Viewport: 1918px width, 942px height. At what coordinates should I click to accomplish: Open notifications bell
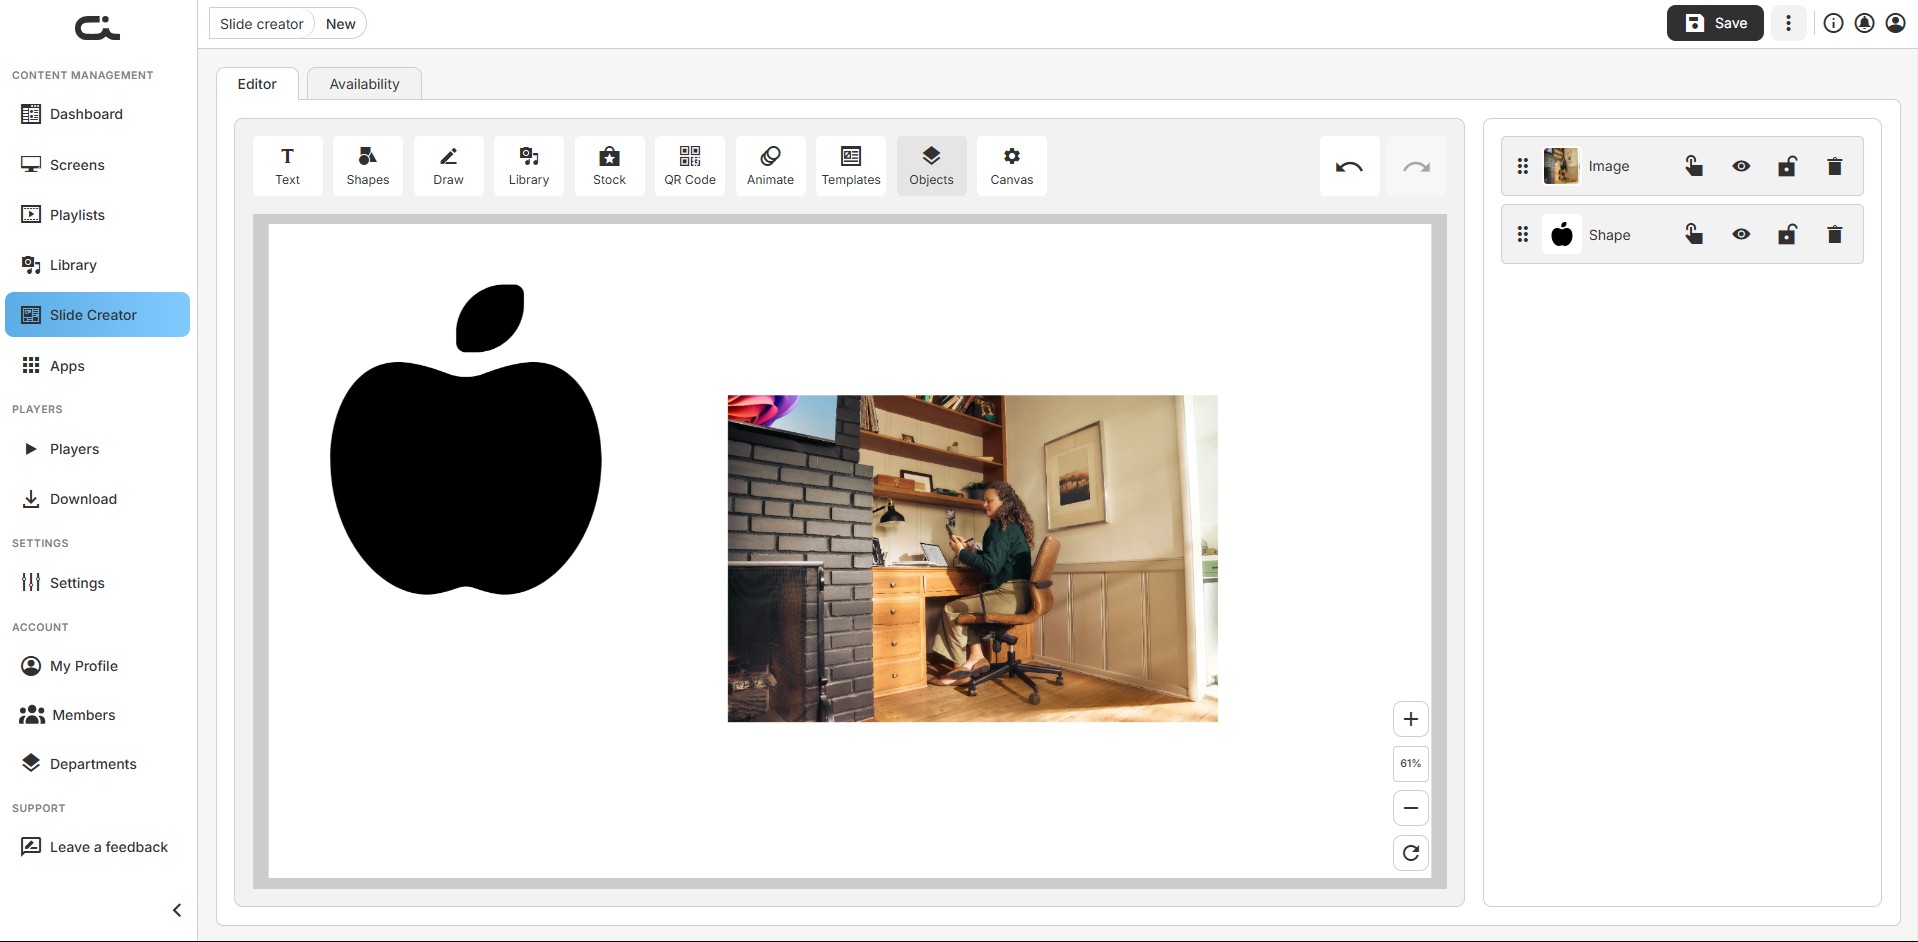pos(1864,23)
